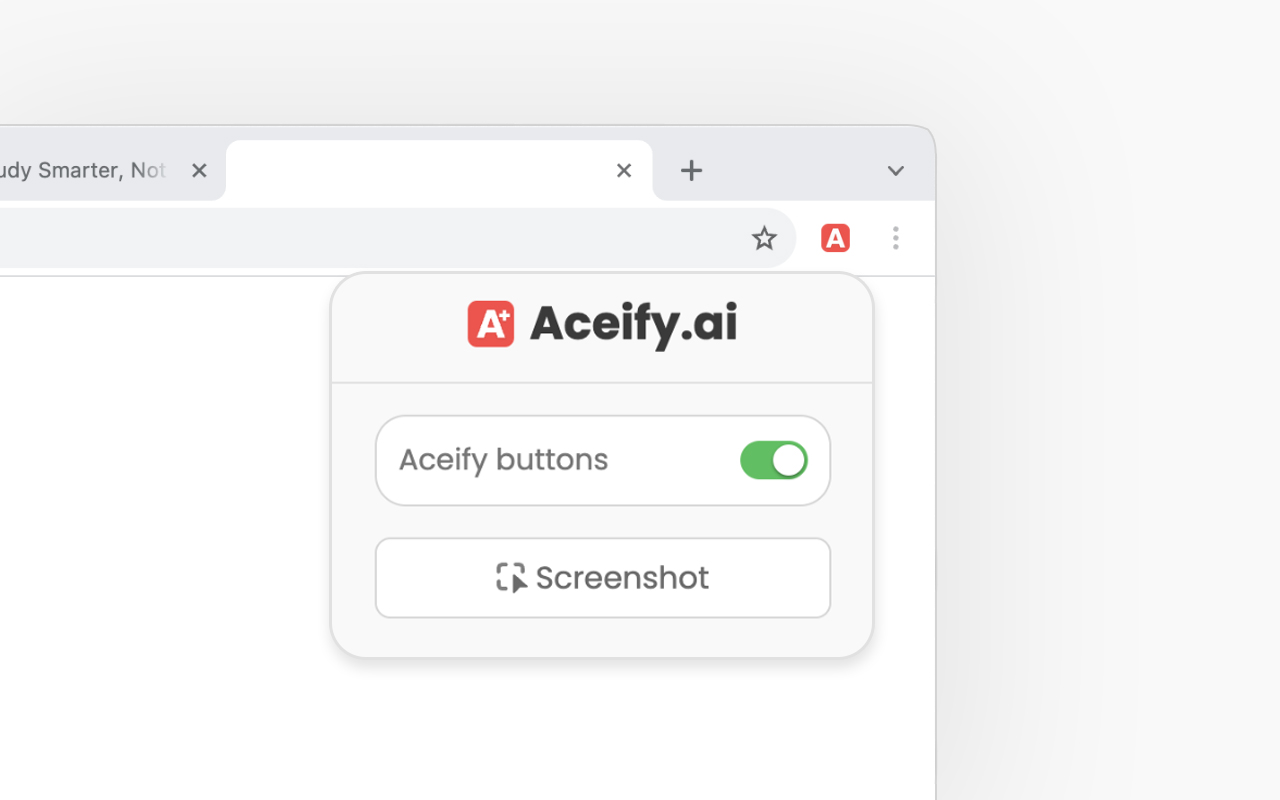Capture a screenshot with the Screenshot button
This screenshot has height=800, width=1280.
[x=602, y=577]
